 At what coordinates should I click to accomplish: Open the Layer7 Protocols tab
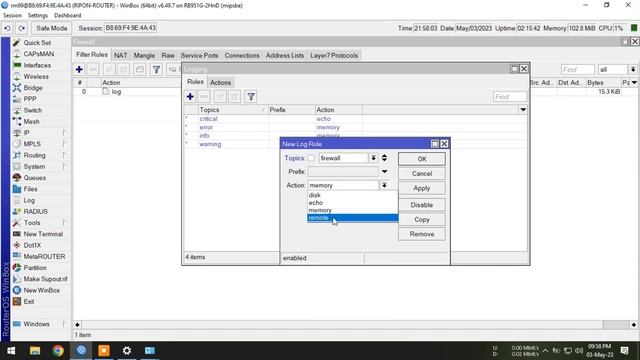coord(334,56)
